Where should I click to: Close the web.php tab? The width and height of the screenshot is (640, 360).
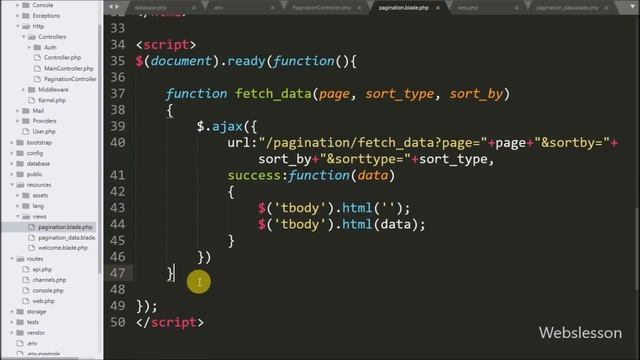516,8
